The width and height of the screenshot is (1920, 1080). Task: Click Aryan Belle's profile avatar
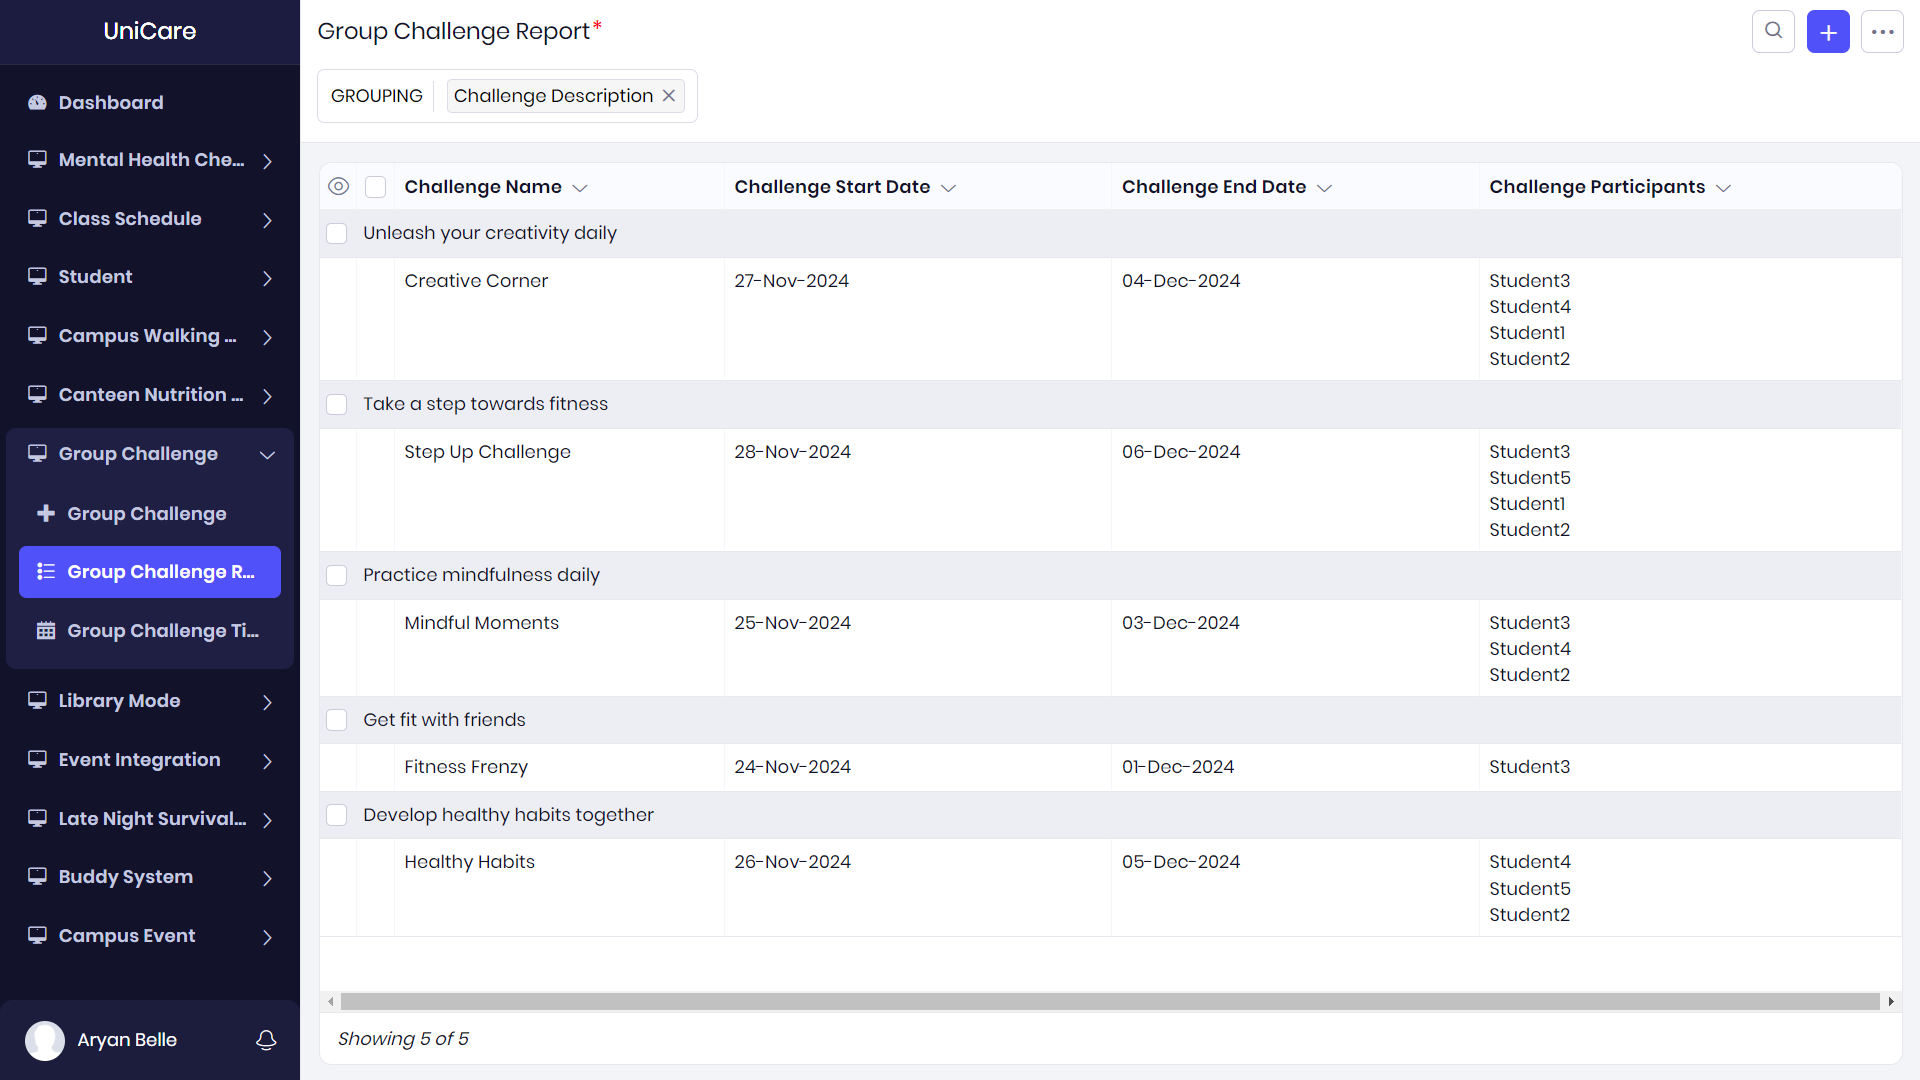point(45,1040)
